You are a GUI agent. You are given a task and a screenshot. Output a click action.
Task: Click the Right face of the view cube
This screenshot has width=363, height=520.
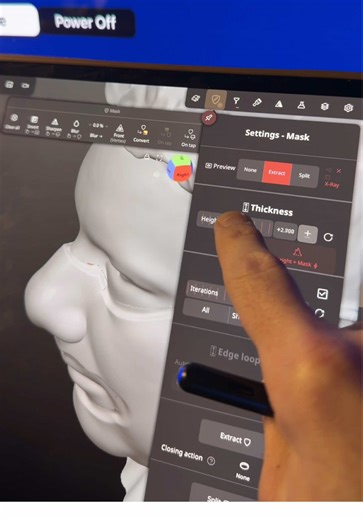click(x=183, y=174)
